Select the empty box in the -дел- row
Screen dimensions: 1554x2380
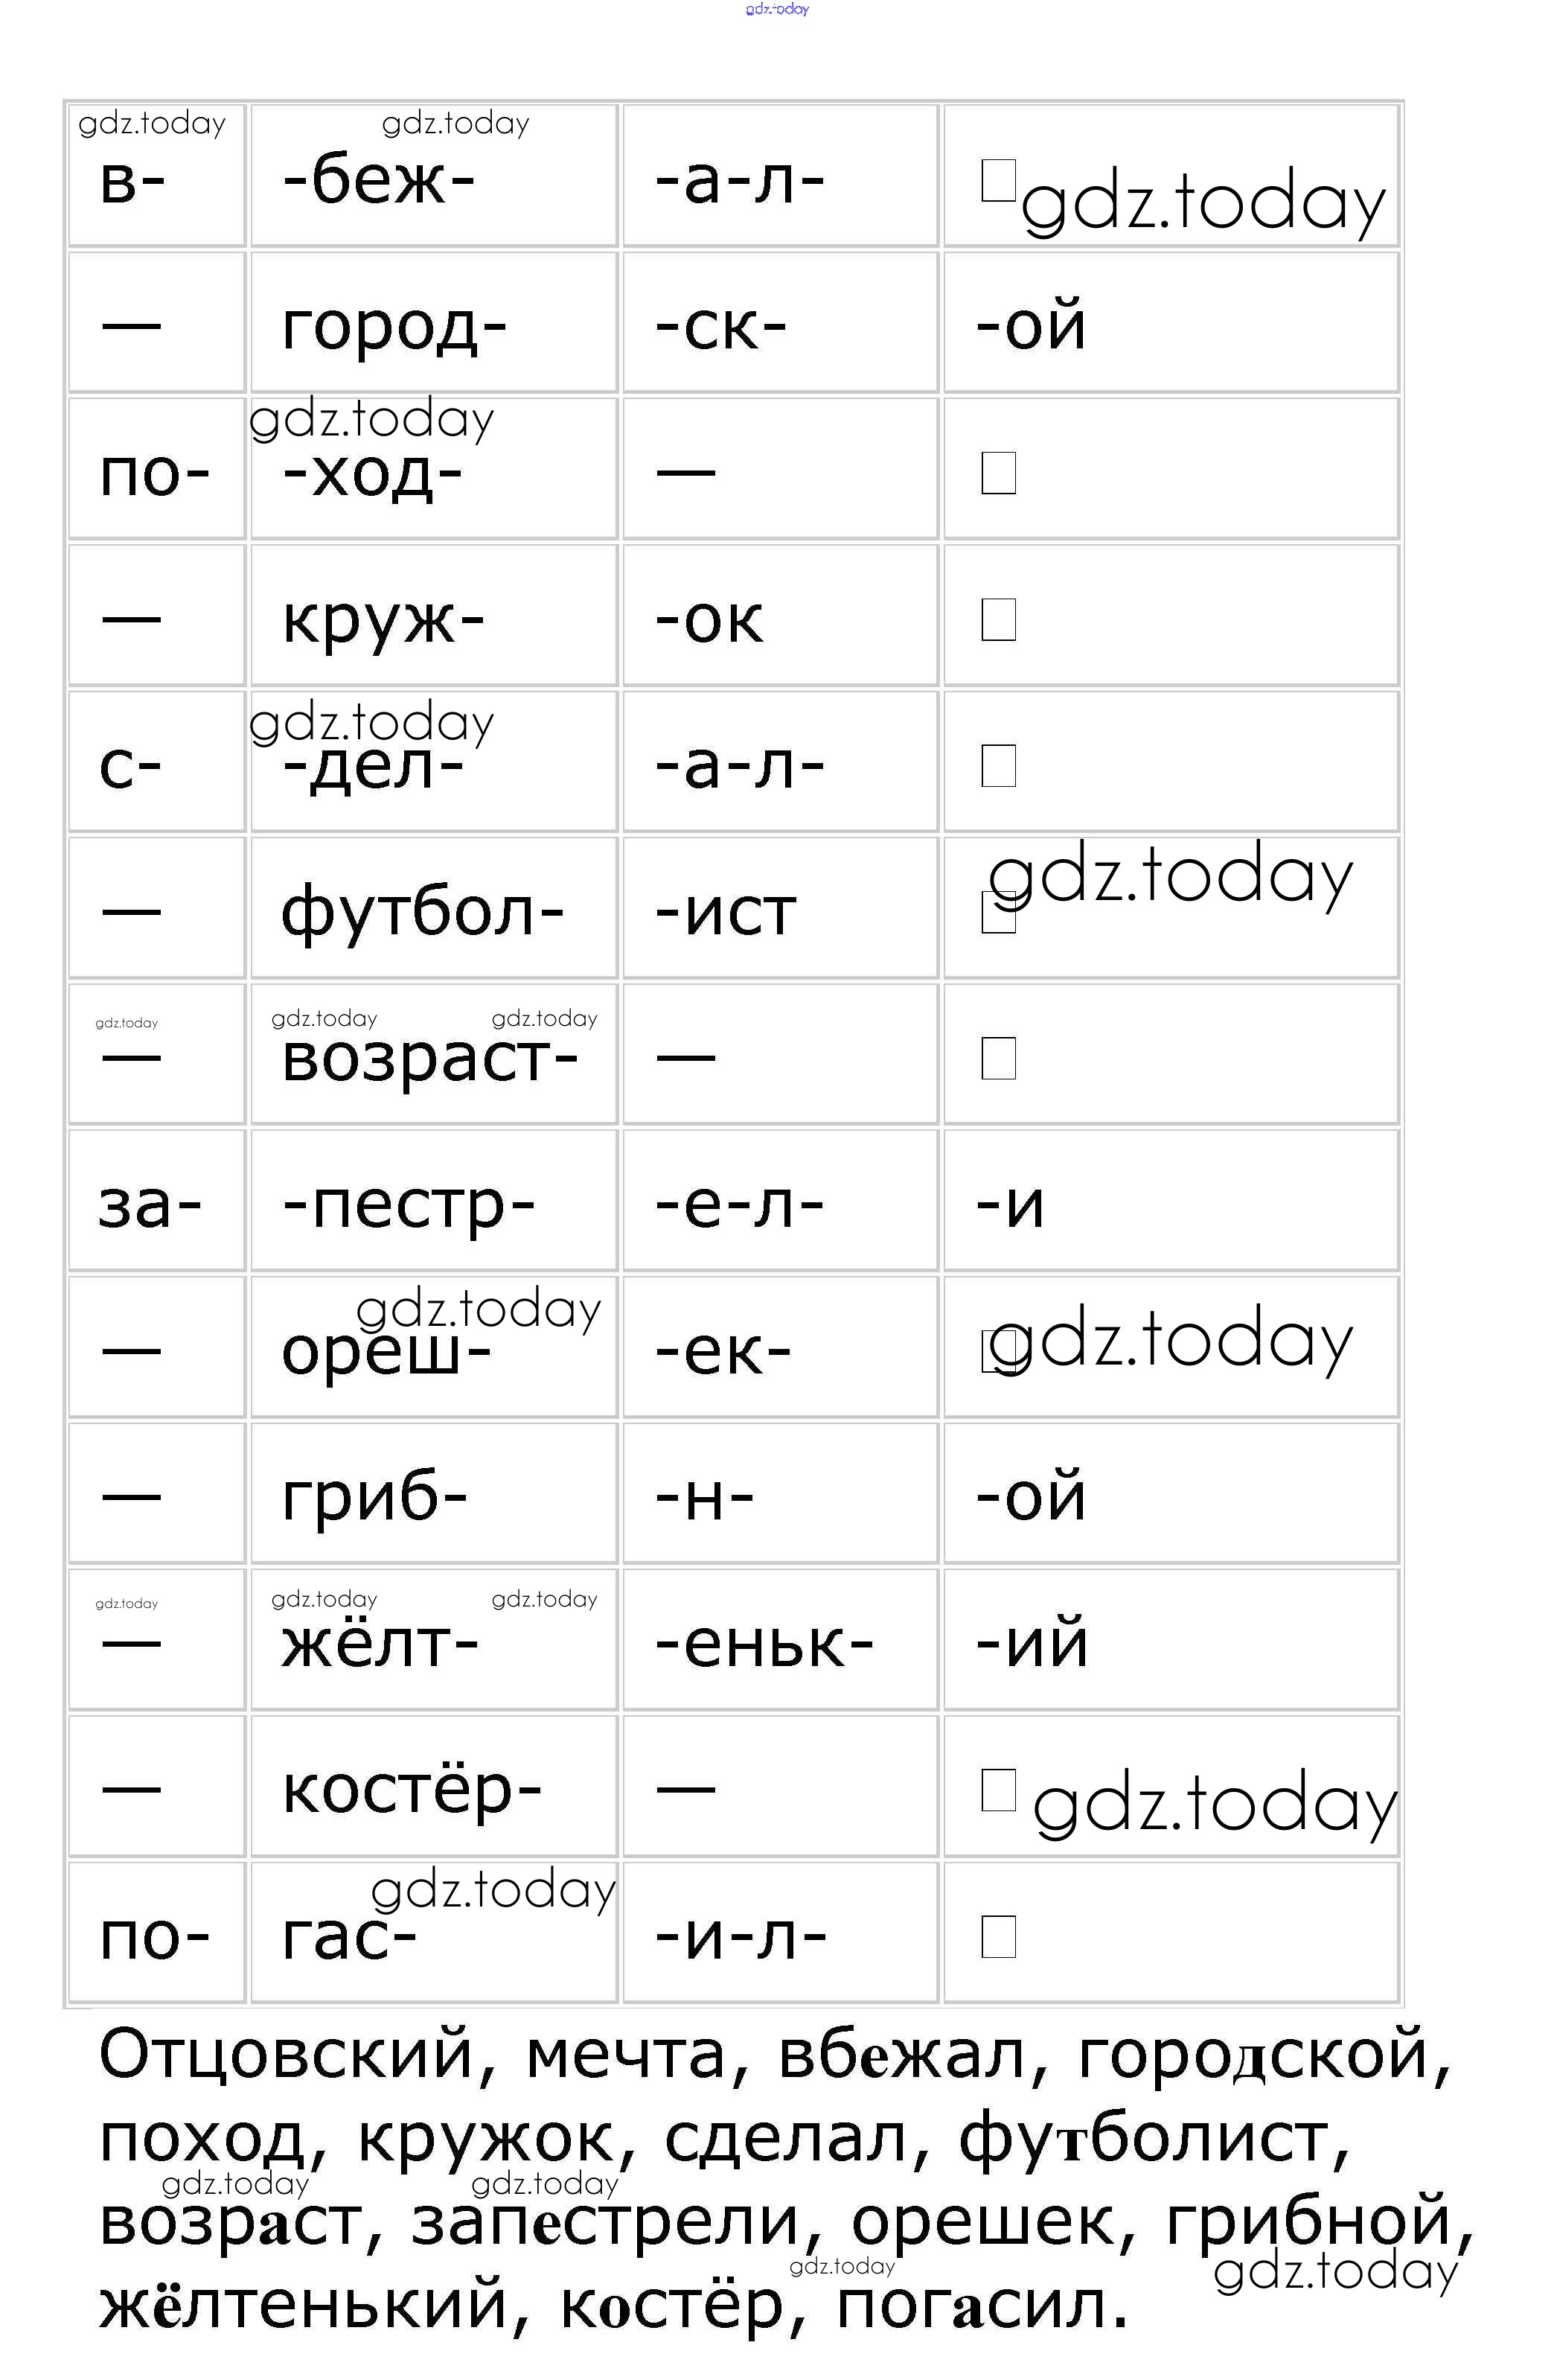coord(998,766)
